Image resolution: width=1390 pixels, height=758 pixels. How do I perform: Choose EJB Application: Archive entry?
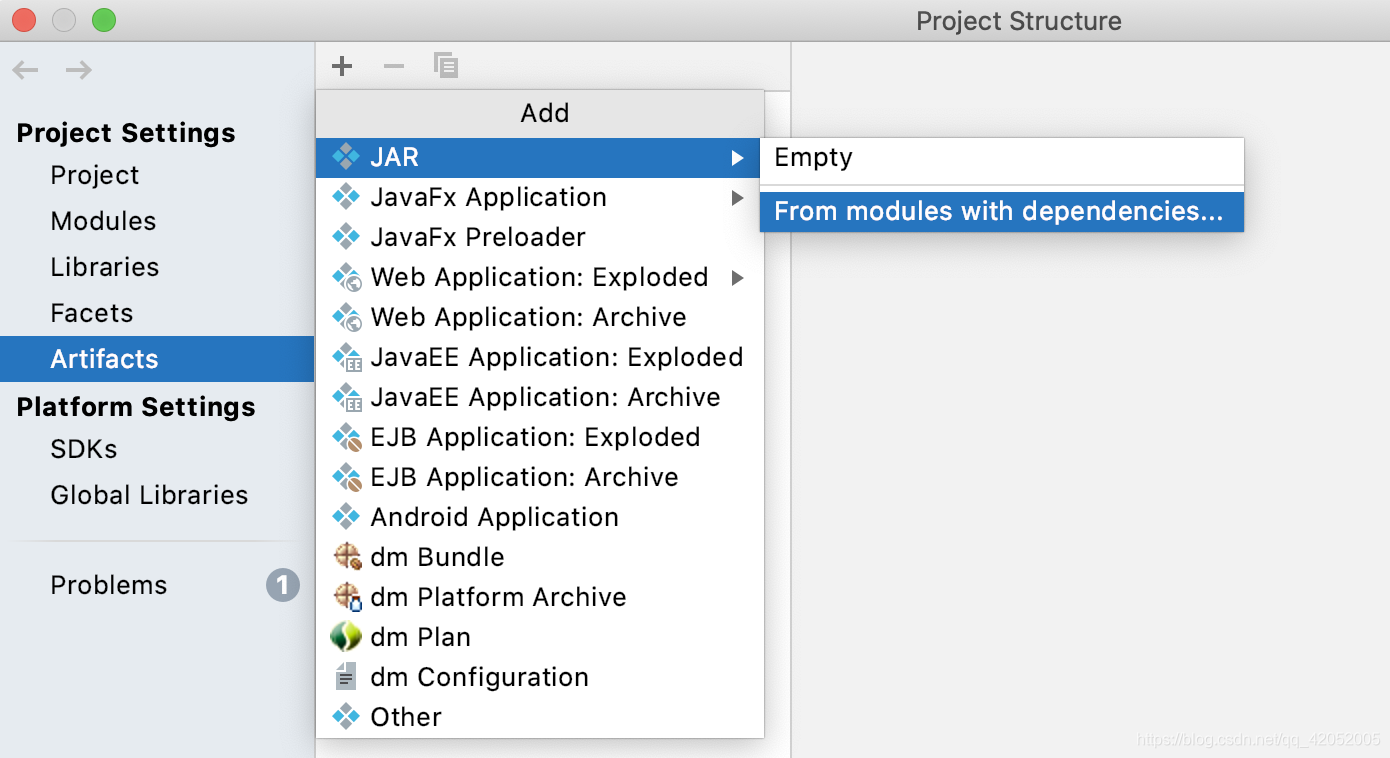[540, 478]
